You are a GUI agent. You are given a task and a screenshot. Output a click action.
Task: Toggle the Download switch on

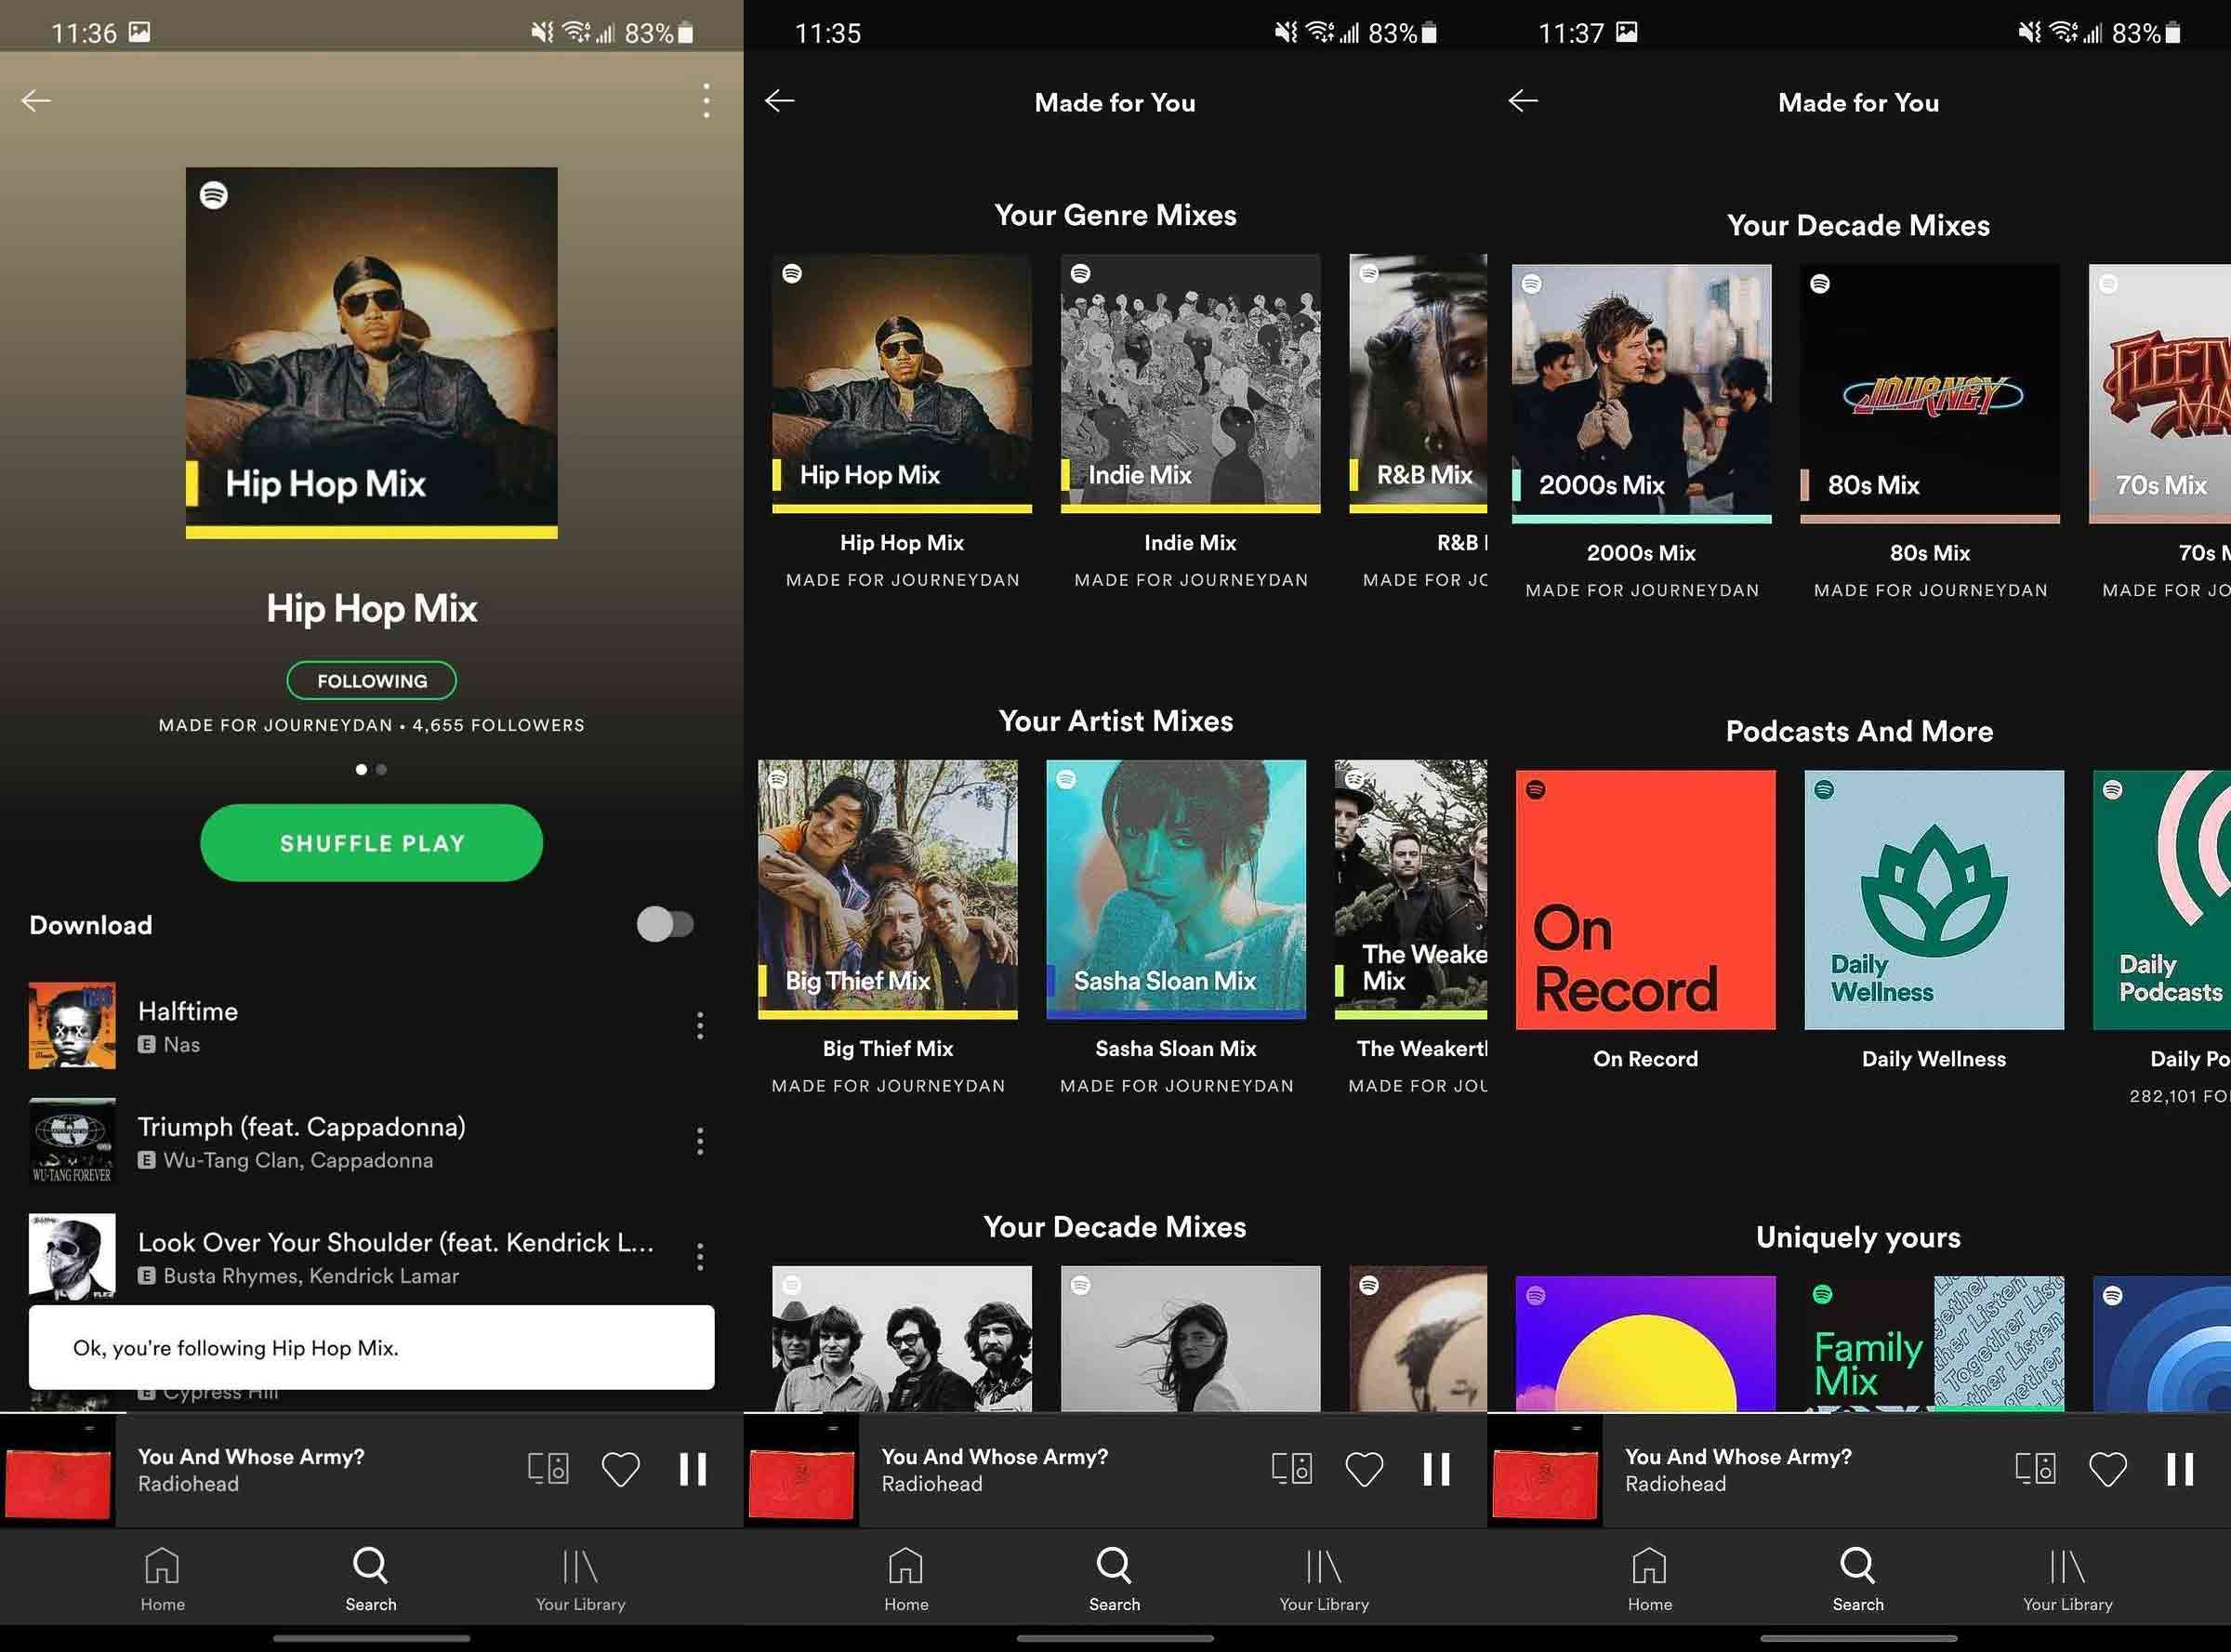665,924
